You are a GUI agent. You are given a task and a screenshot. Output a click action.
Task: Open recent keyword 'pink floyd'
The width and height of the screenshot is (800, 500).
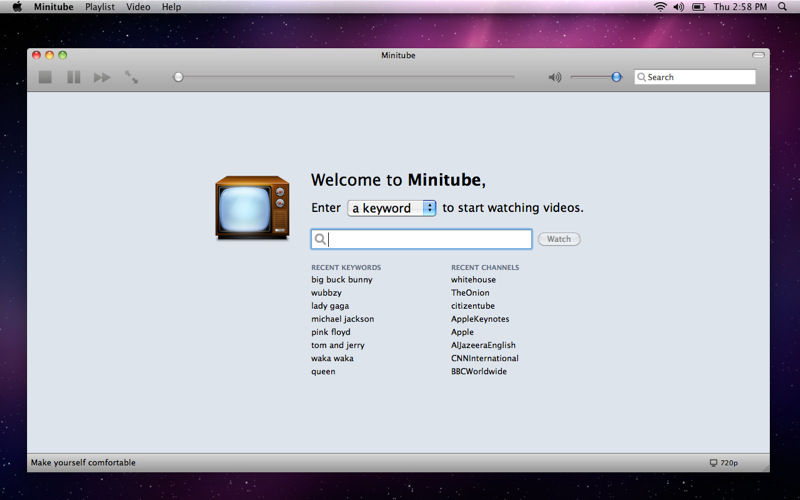pos(331,332)
